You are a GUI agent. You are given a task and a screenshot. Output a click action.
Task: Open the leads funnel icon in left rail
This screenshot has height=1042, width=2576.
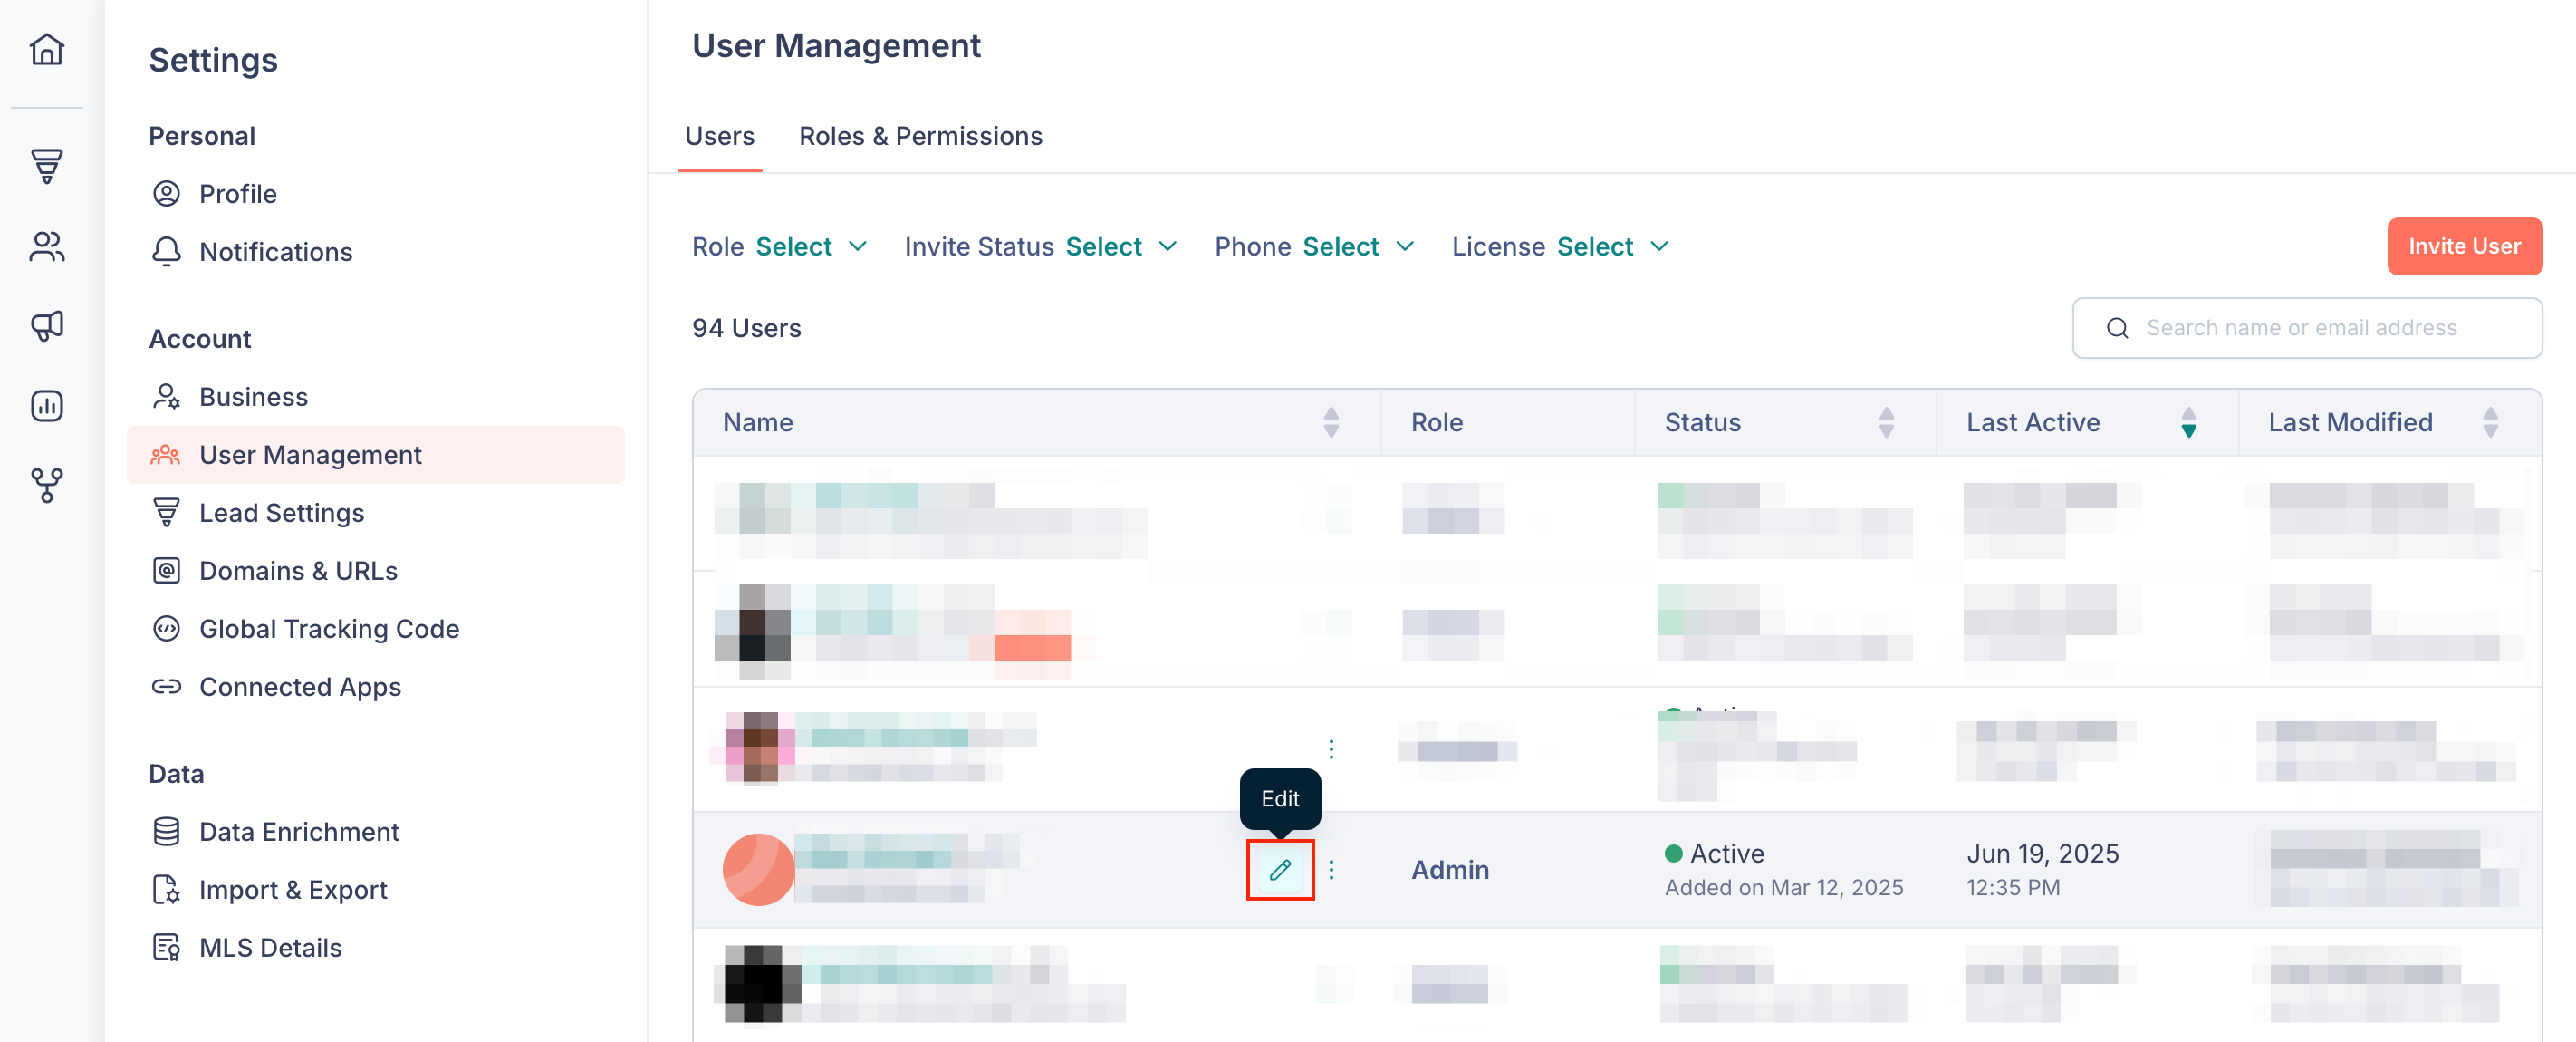click(x=47, y=166)
